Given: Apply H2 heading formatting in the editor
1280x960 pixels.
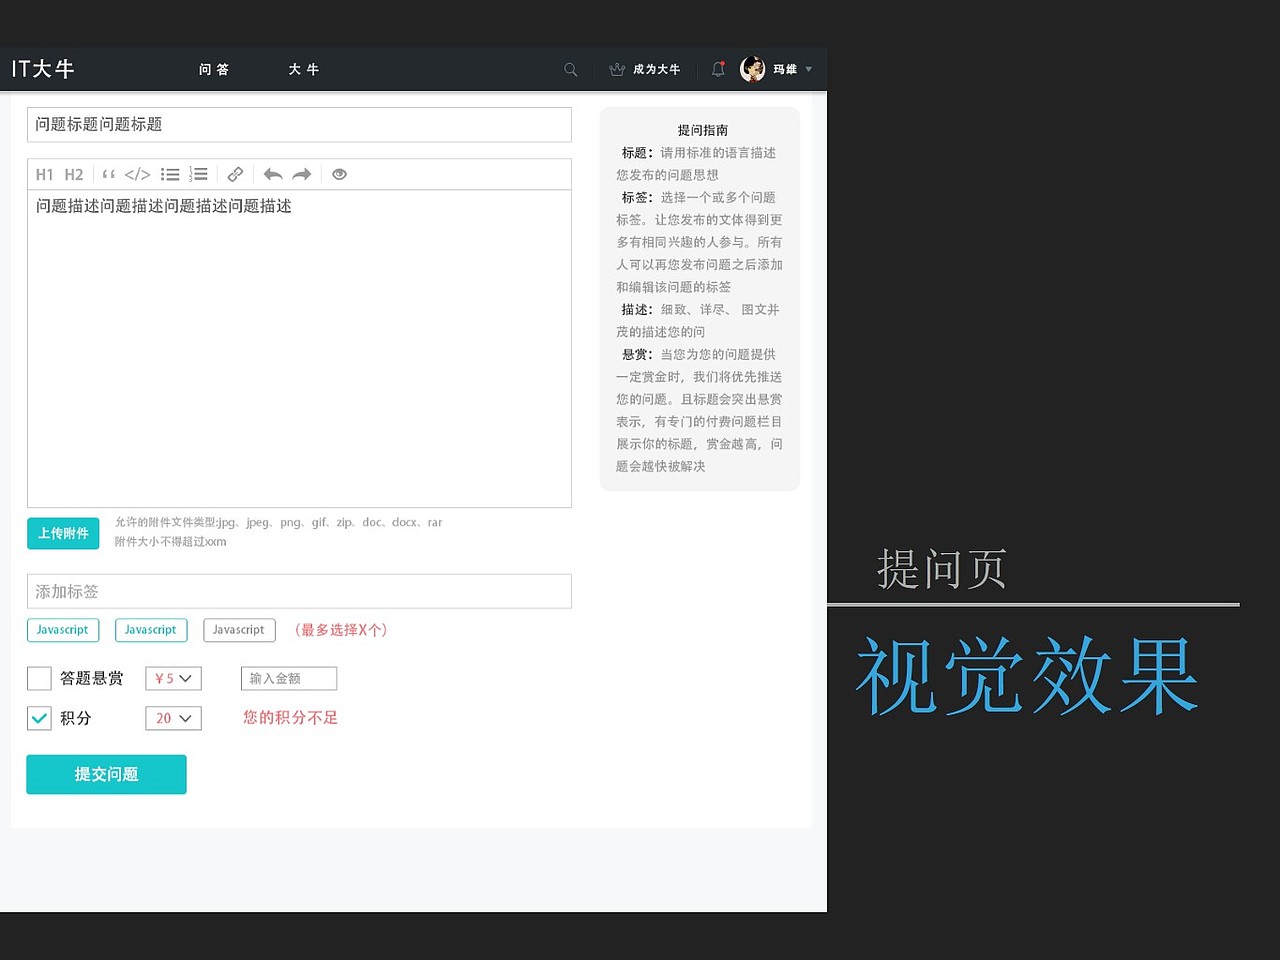Looking at the screenshot, I should [74, 174].
